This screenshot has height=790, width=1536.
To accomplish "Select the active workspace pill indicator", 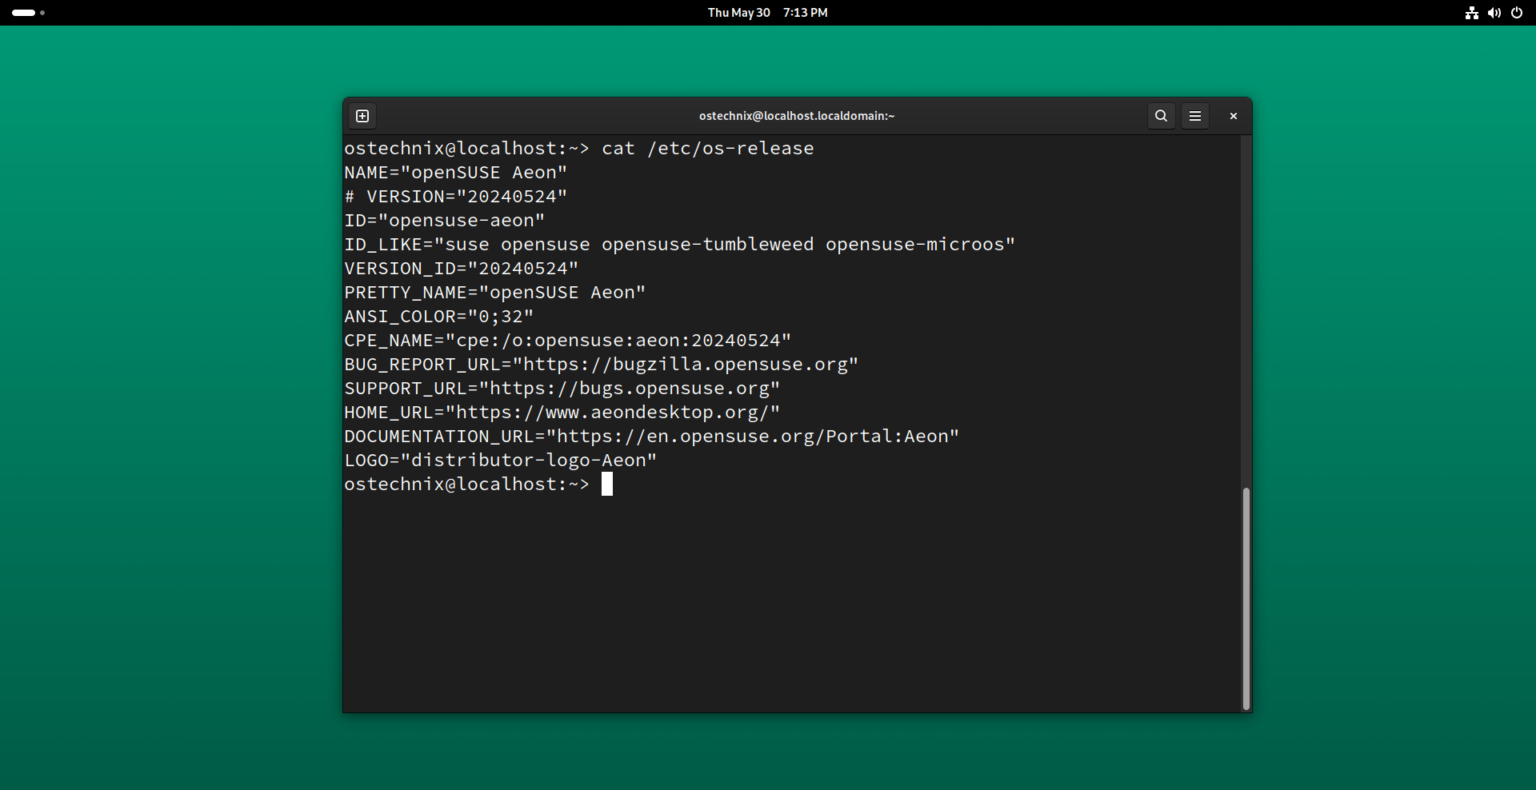I will (x=25, y=13).
